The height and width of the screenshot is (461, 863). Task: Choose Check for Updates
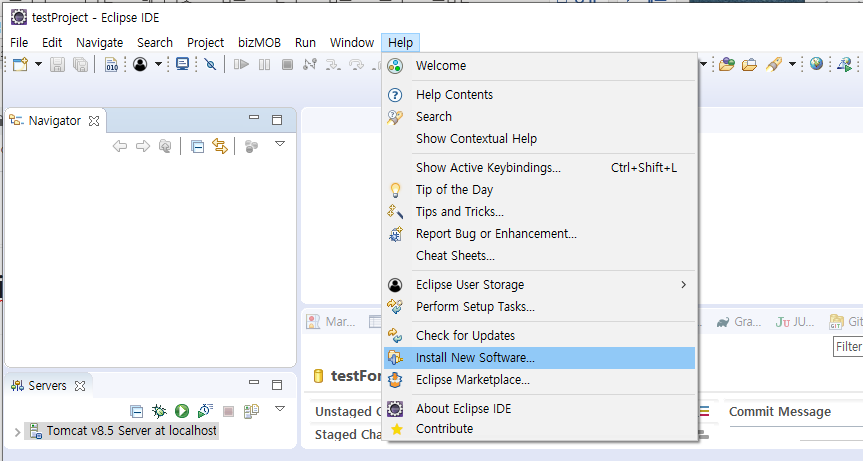pos(539,336)
